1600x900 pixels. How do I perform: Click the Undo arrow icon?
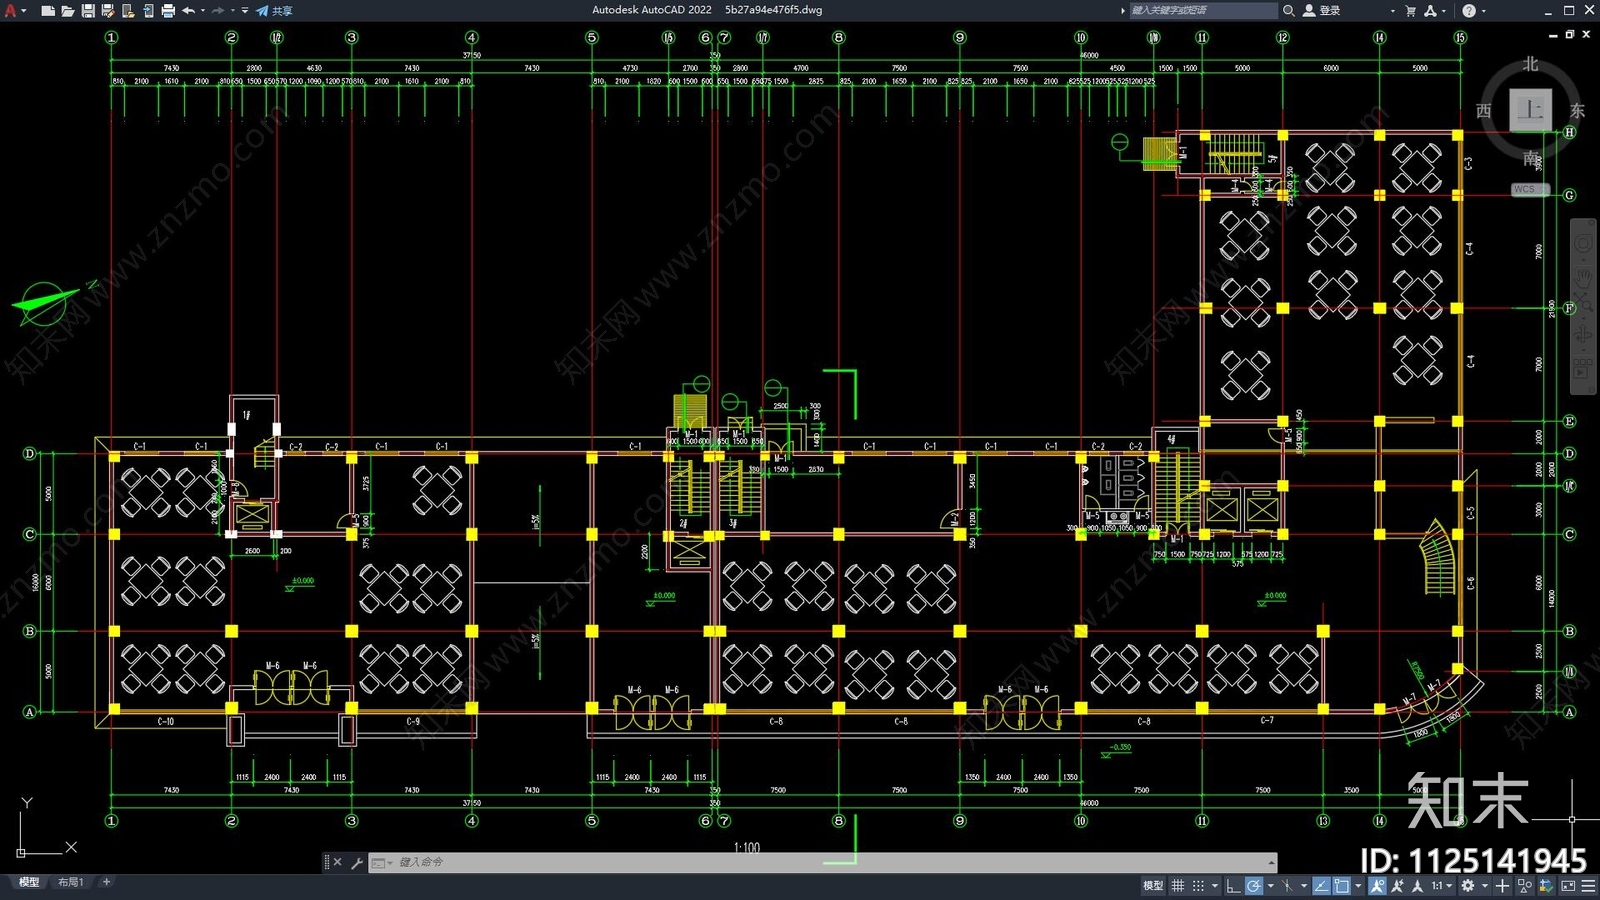pyautogui.click(x=188, y=11)
